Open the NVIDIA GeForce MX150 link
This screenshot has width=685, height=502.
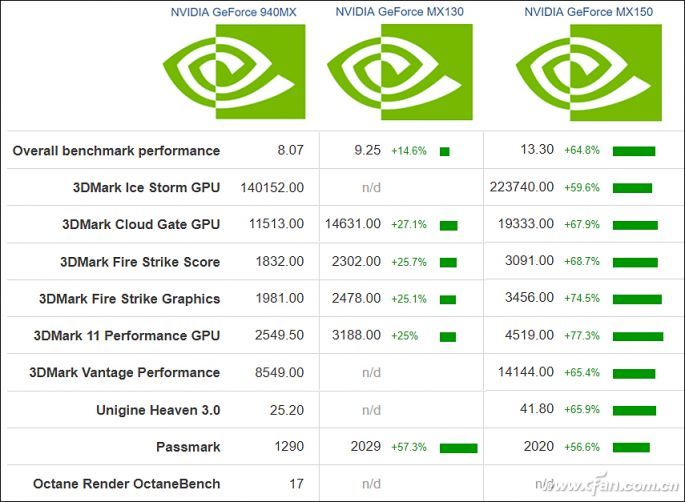tap(587, 12)
